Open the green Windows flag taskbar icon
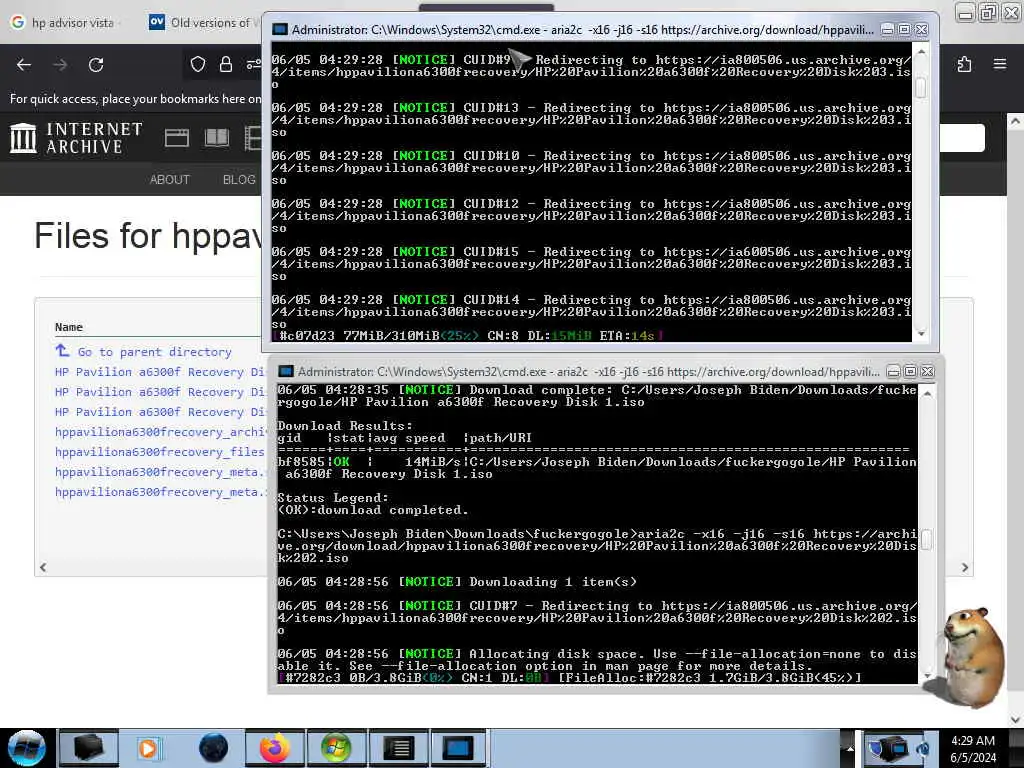This screenshot has width=1024, height=768. 336,748
